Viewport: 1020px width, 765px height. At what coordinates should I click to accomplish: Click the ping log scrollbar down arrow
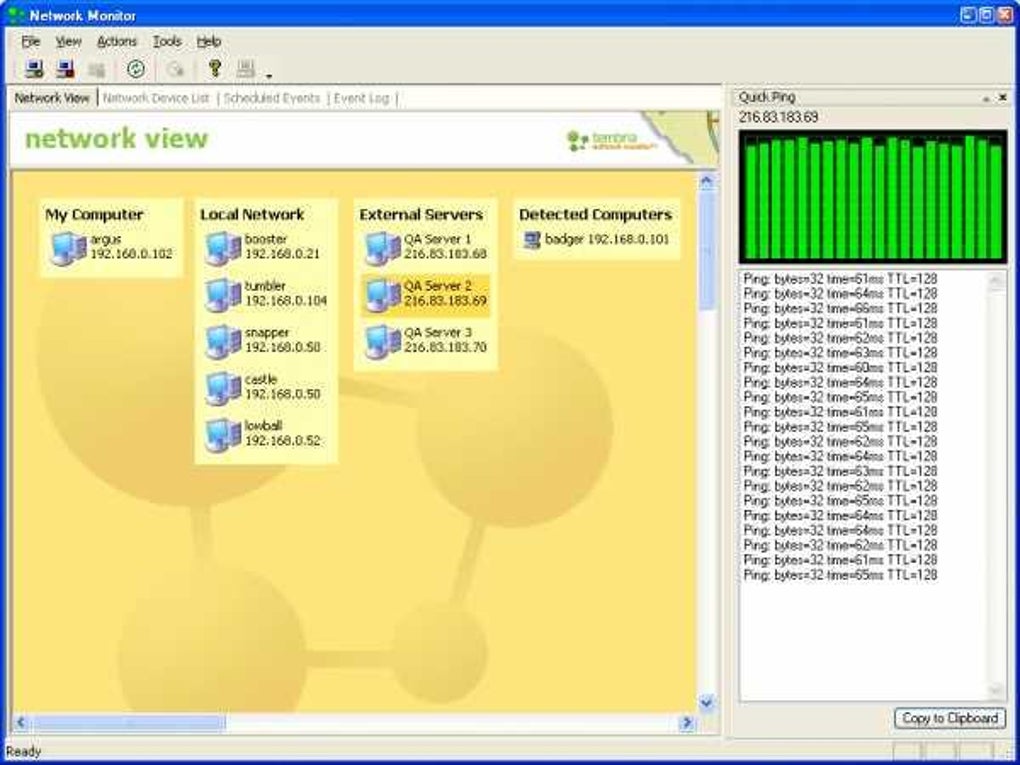pos(997,691)
